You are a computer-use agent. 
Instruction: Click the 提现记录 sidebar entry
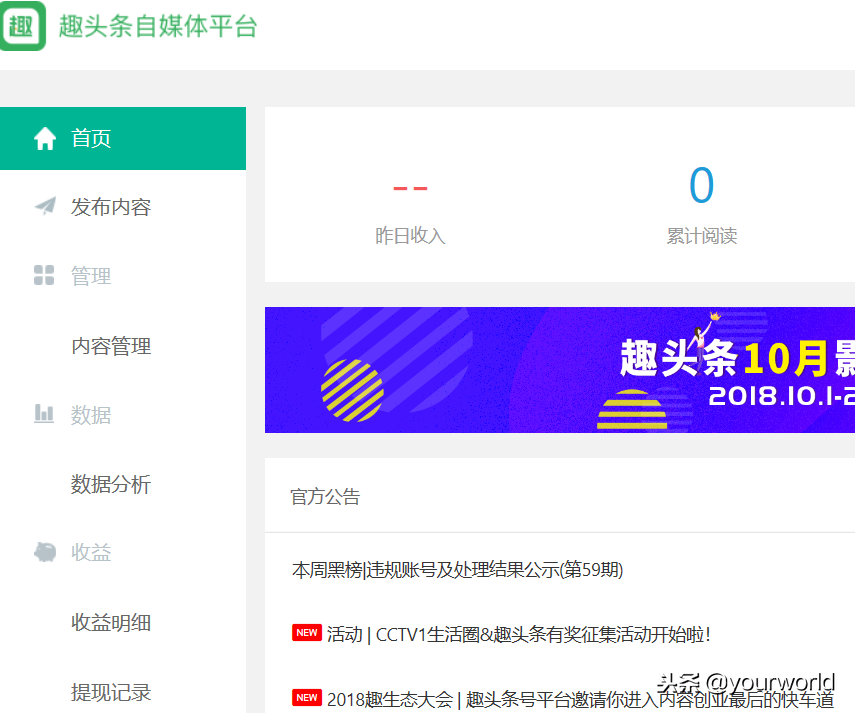tap(111, 692)
